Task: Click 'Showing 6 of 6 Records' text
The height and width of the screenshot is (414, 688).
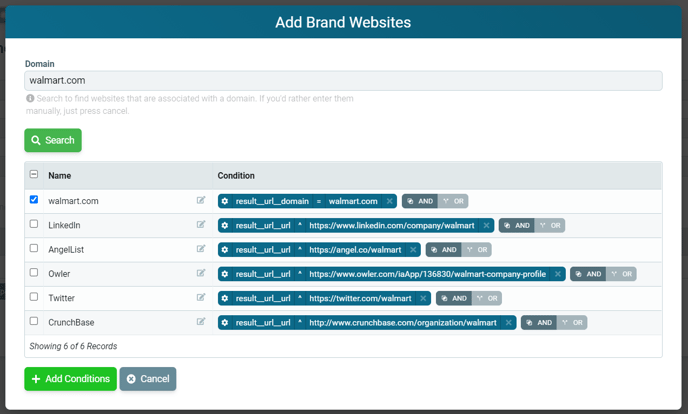Action: 73,346
